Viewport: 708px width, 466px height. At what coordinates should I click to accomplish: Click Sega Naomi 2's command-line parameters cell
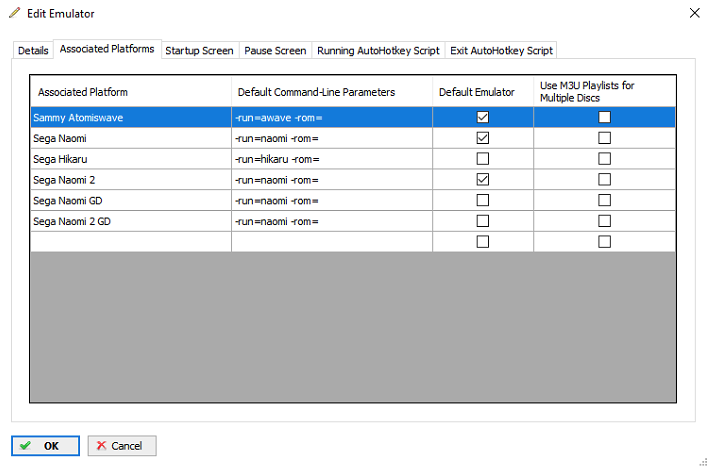click(332, 180)
